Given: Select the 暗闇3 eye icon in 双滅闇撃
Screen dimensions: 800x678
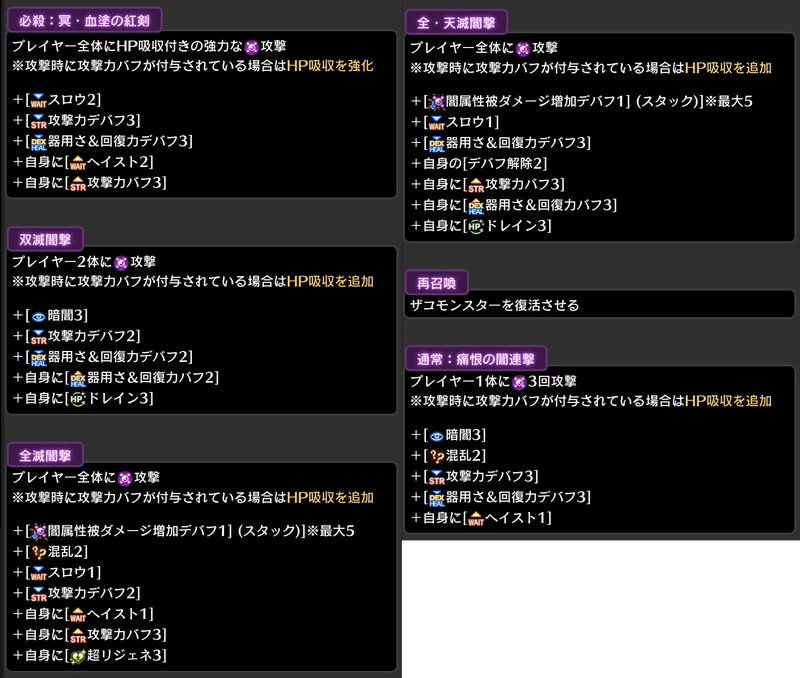Looking at the screenshot, I should pyautogui.click(x=39, y=315).
